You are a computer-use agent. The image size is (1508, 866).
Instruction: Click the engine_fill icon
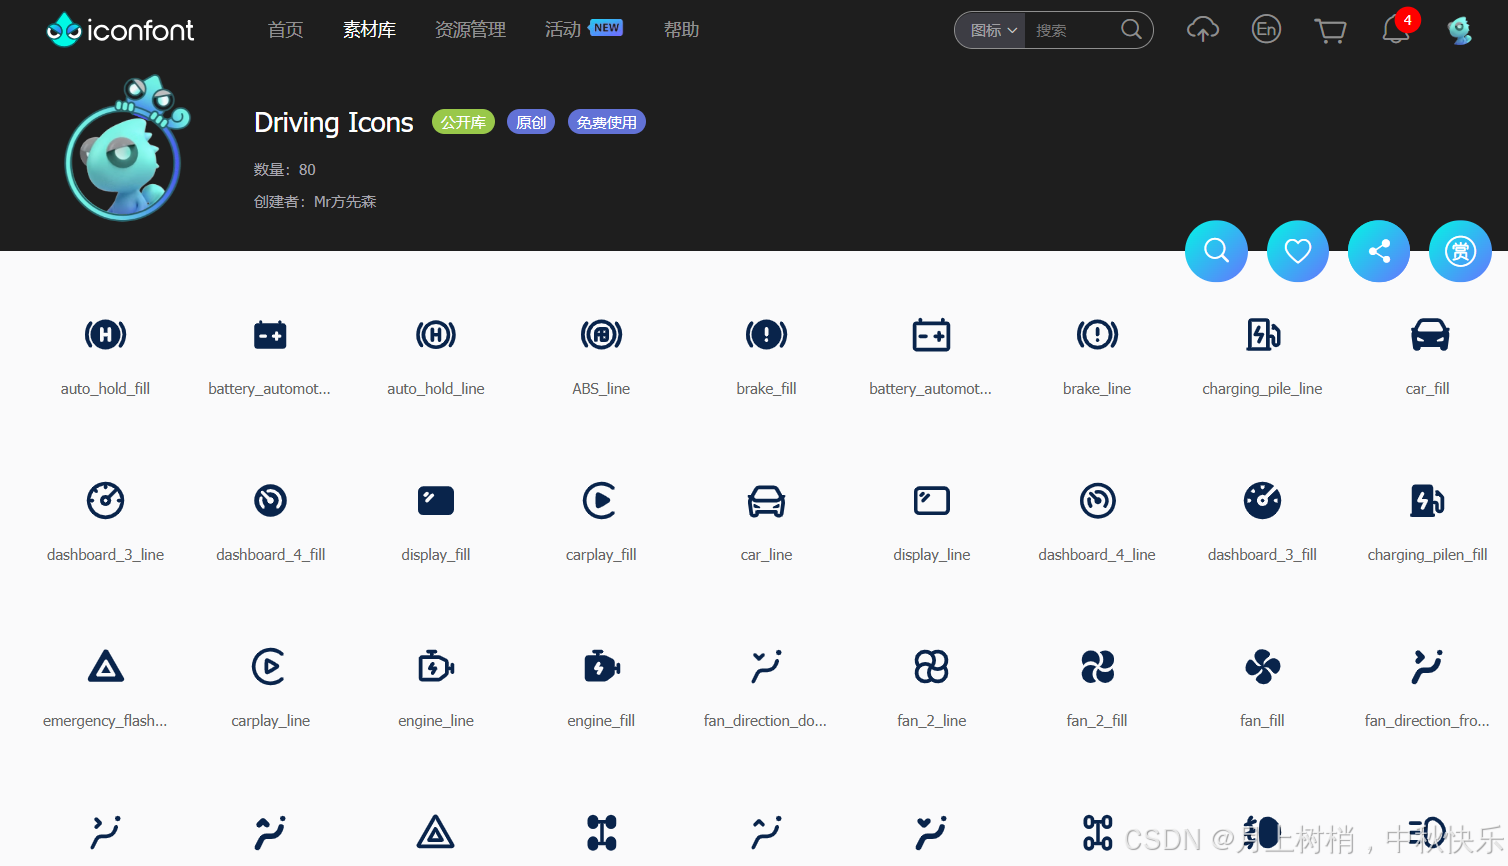pyautogui.click(x=601, y=667)
